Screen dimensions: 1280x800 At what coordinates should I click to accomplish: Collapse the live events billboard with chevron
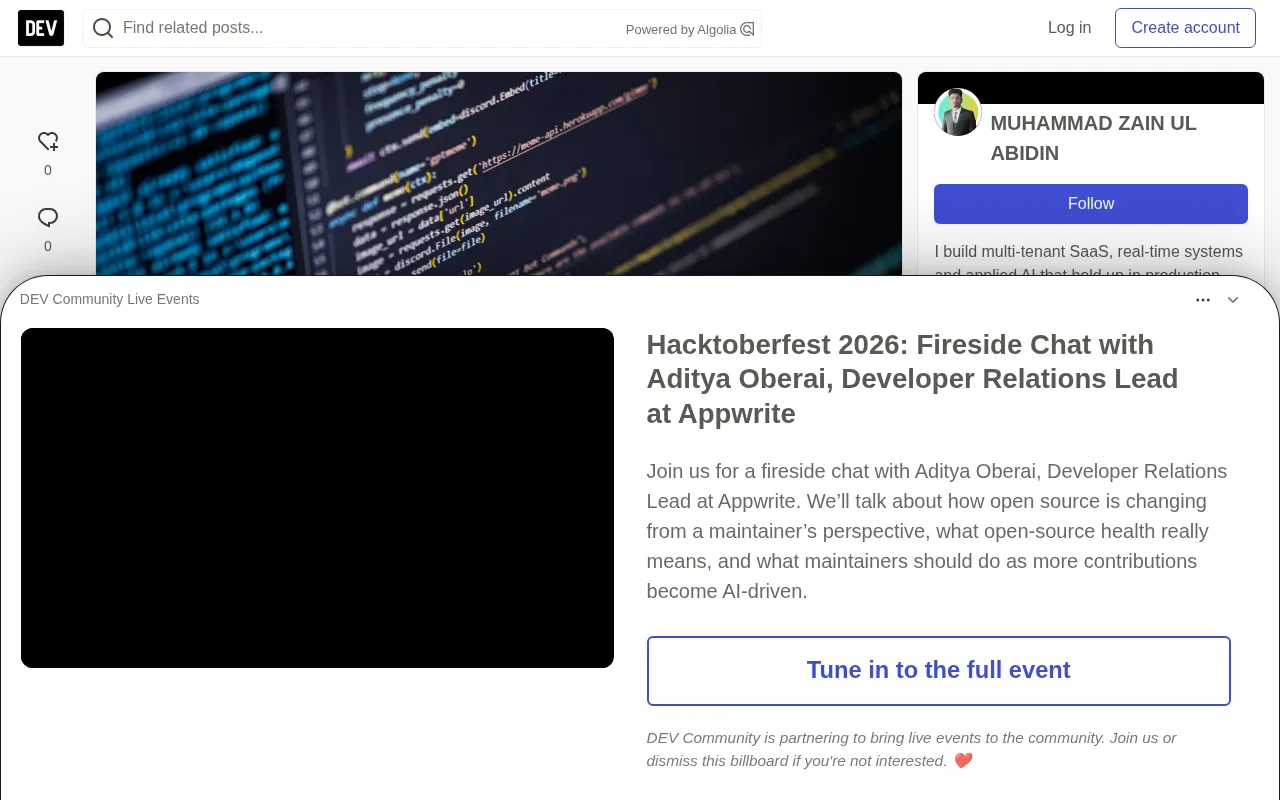point(1233,300)
